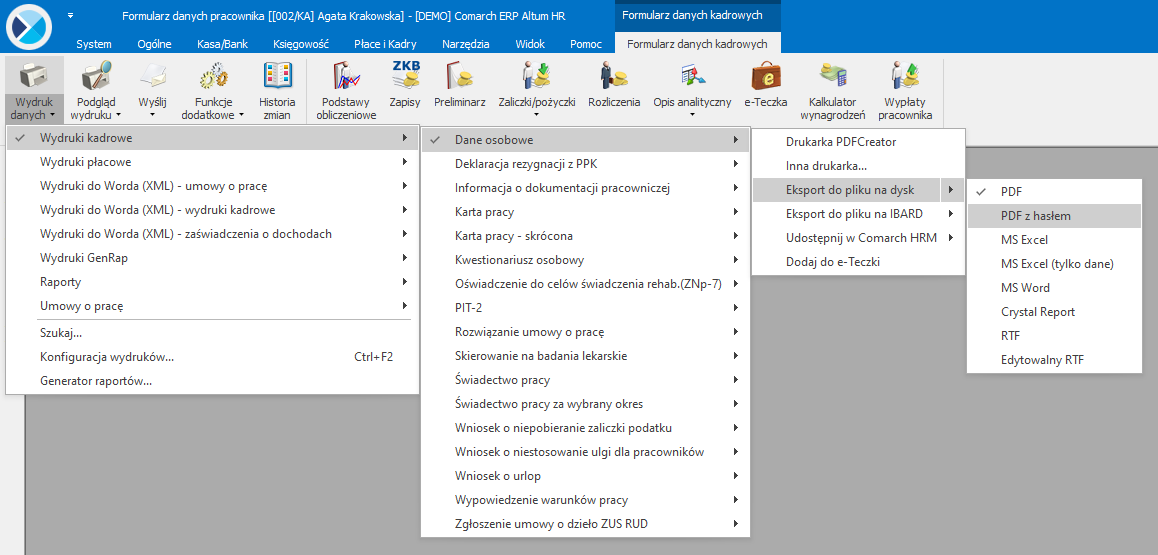Open the System ribbon tab
1158x555 pixels.
pyautogui.click(x=94, y=44)
